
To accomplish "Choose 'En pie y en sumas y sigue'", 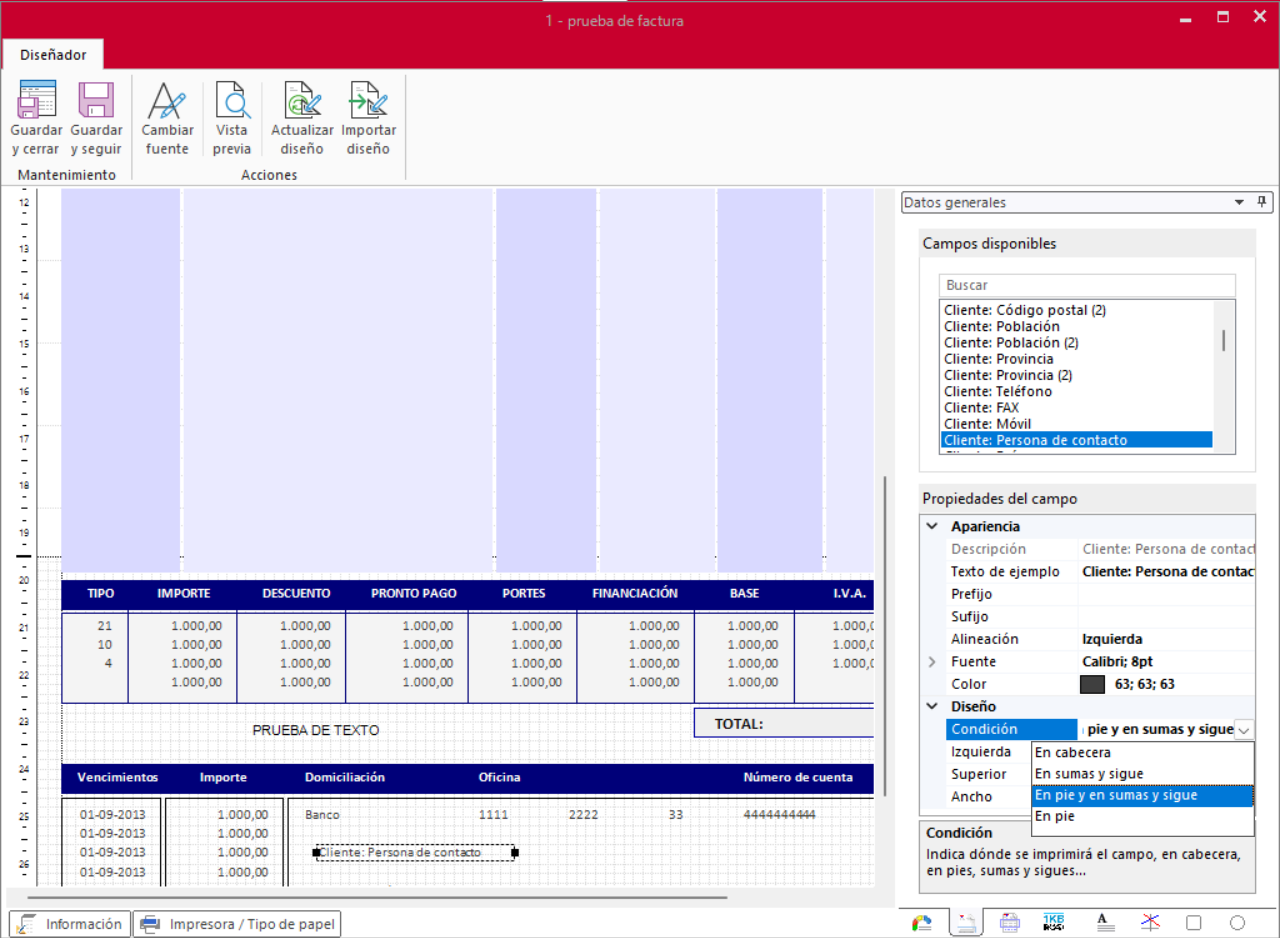I will pos(1142,796).
